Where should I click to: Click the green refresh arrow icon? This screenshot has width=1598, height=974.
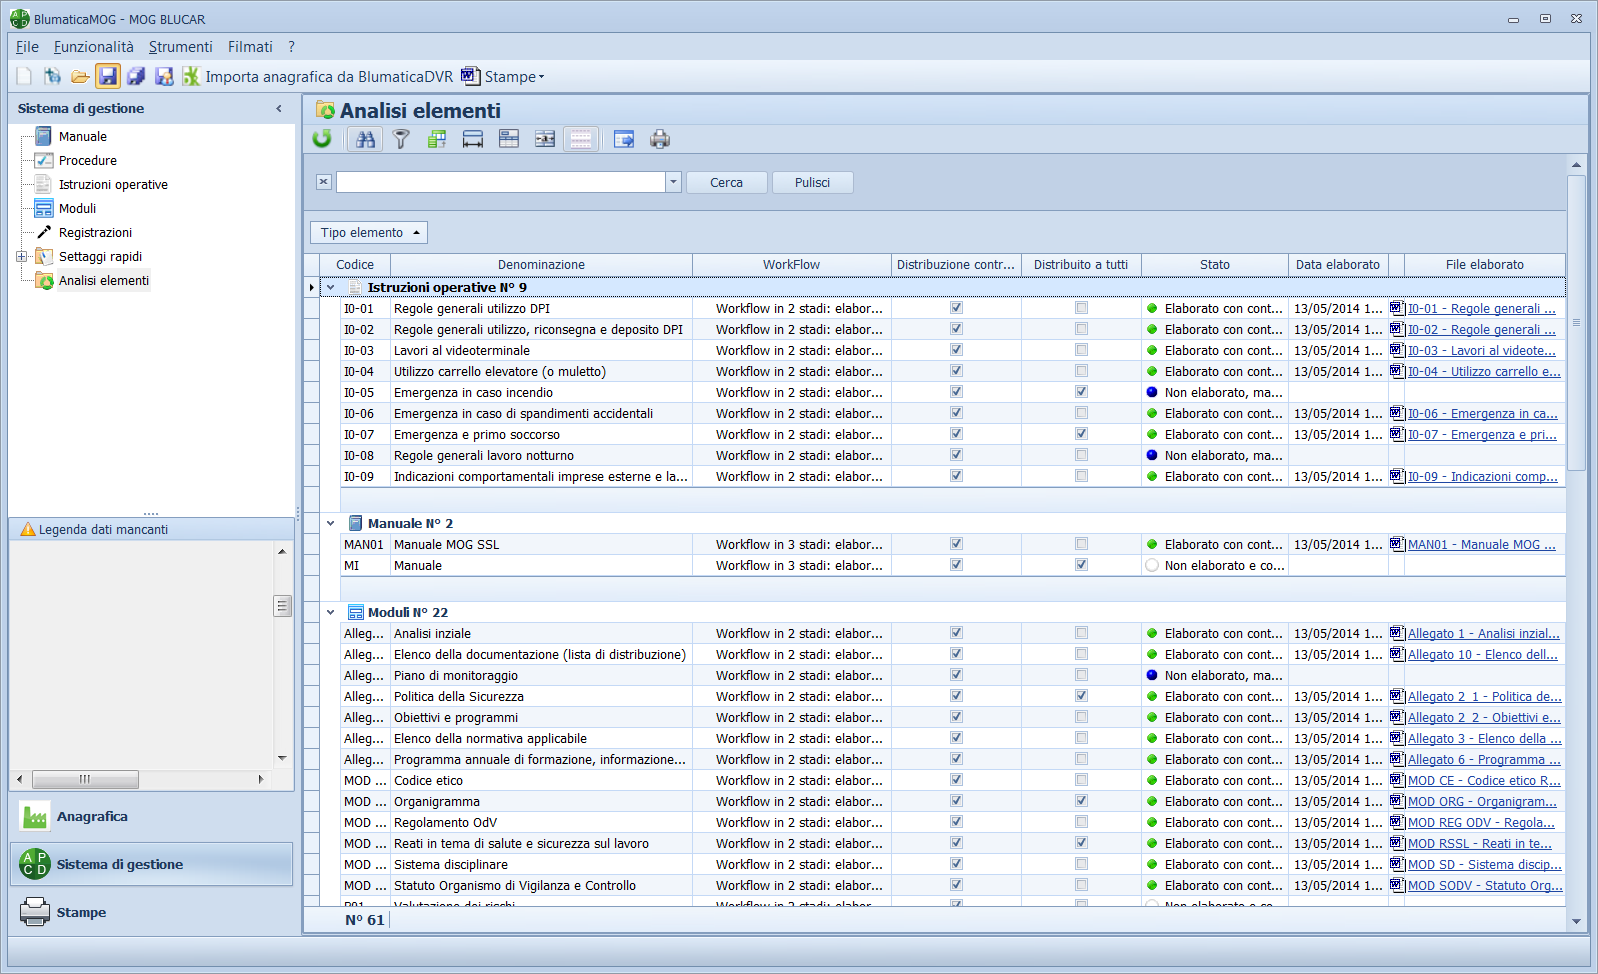[x=322, y=139]
